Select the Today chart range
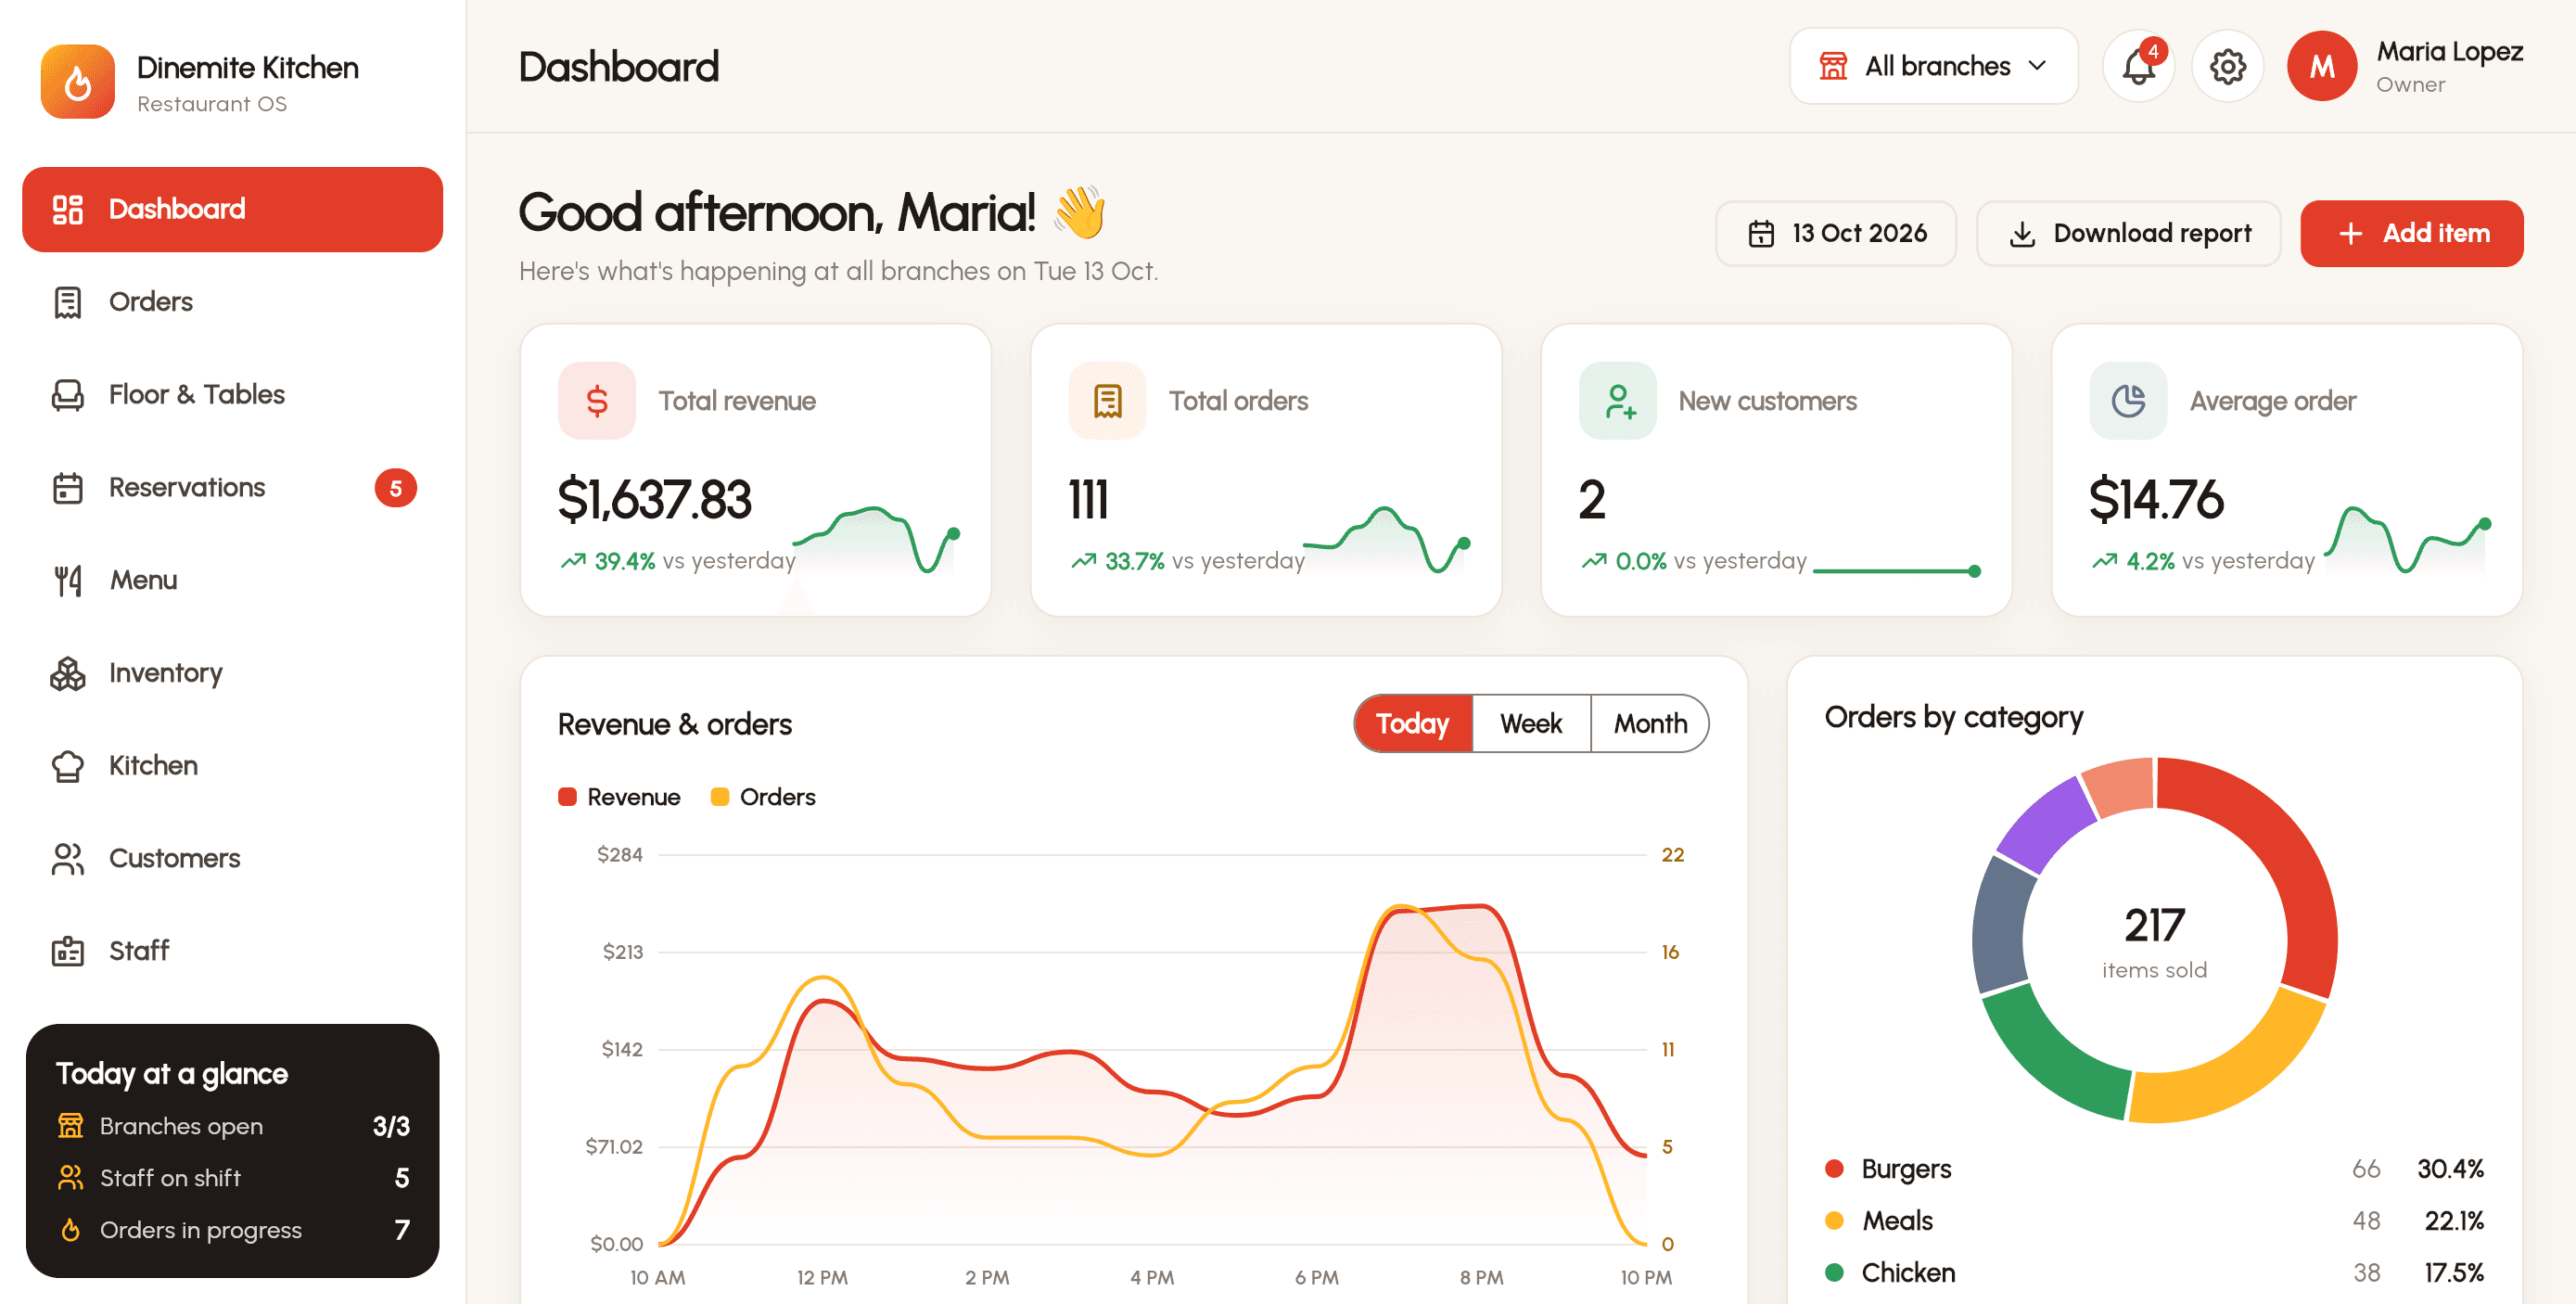 point(1413,724)
